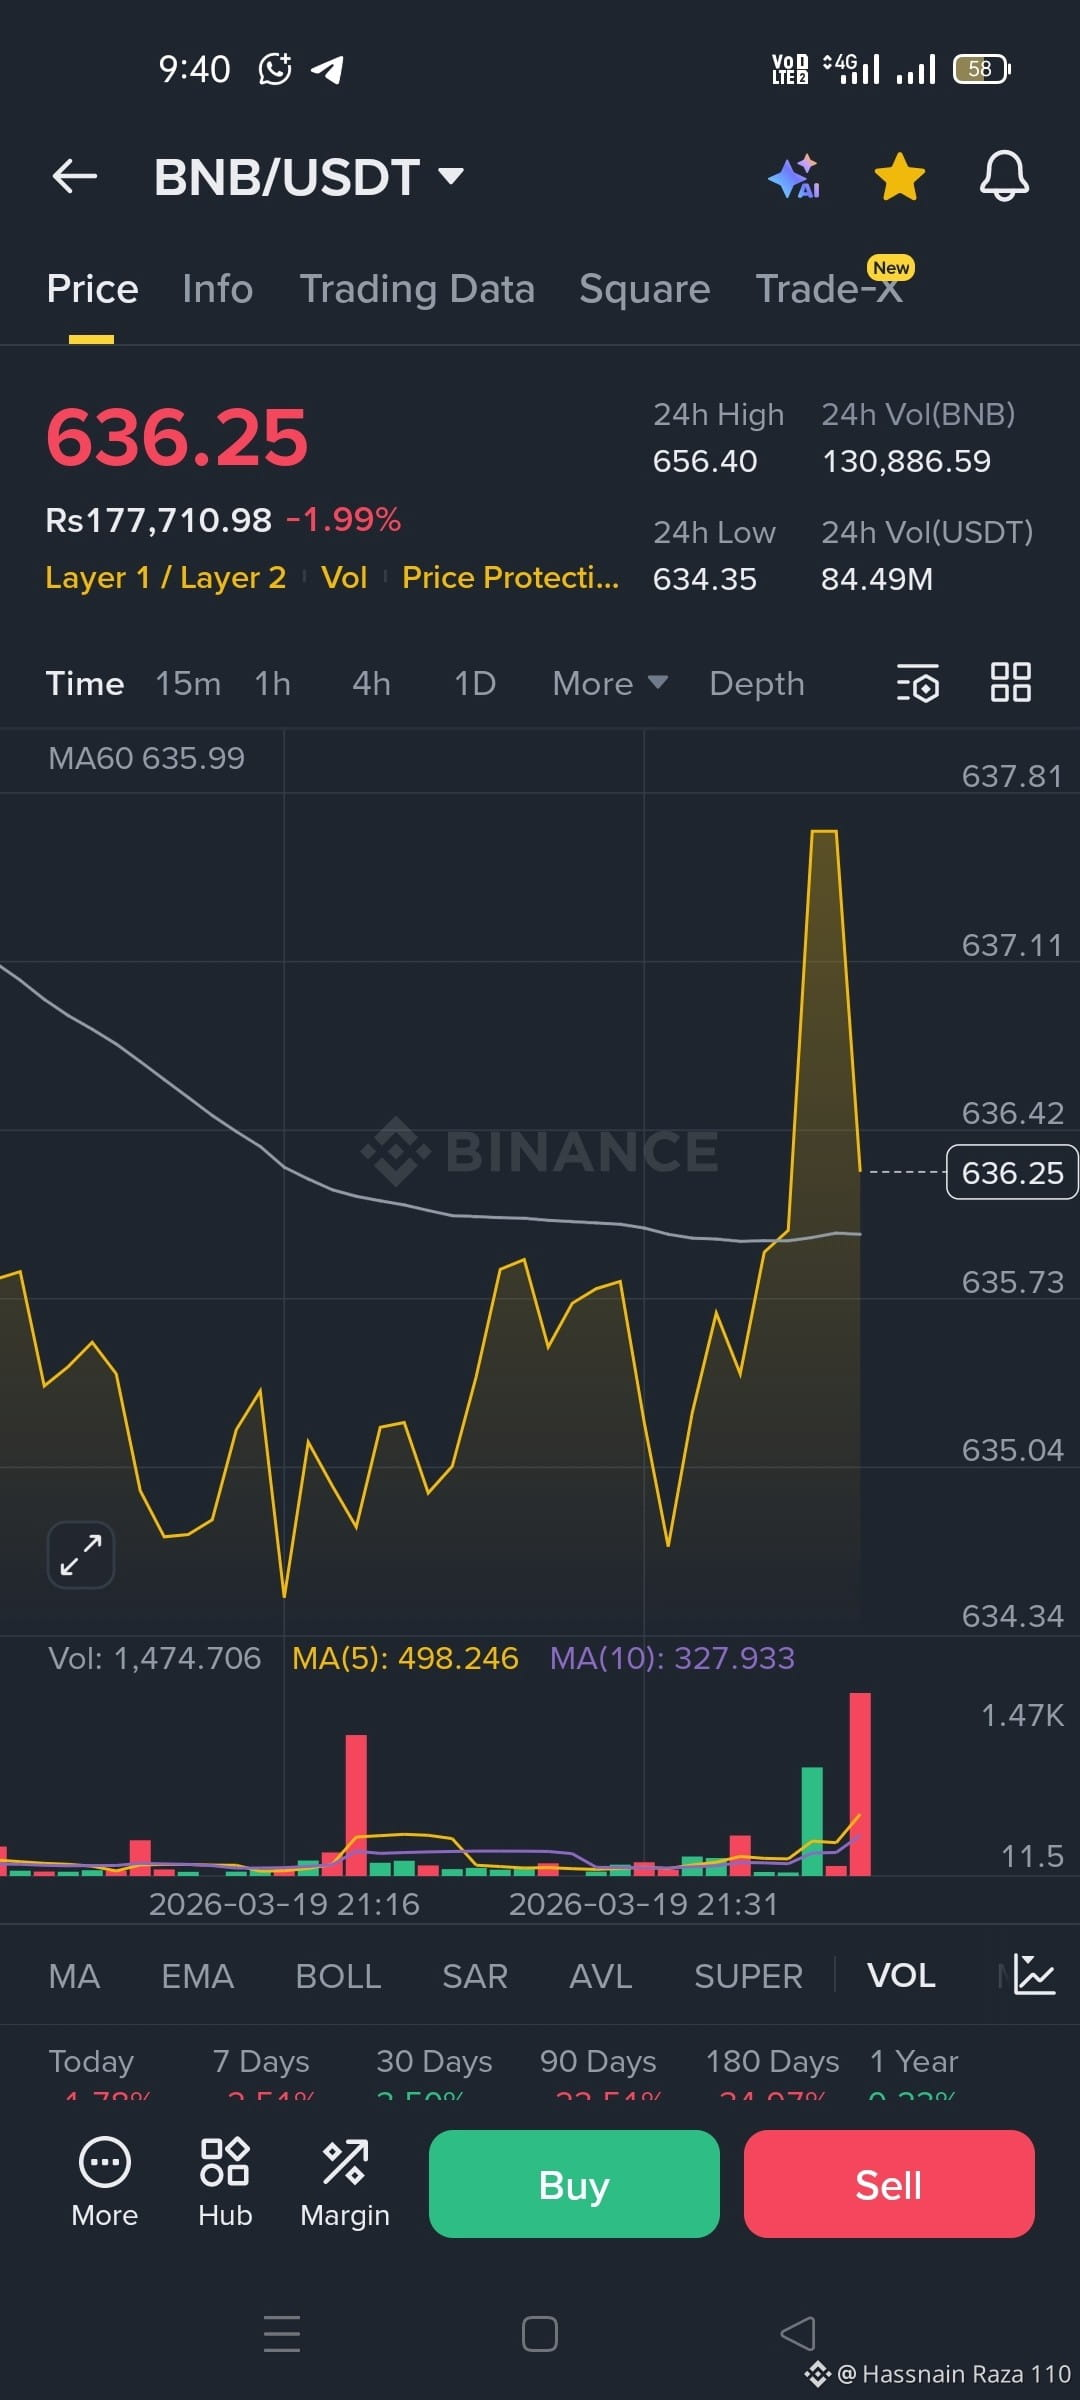Tap the 180 Days performance label
The height and width of the screenshot is (2400, 1080).
click(x=772, y=2061)
